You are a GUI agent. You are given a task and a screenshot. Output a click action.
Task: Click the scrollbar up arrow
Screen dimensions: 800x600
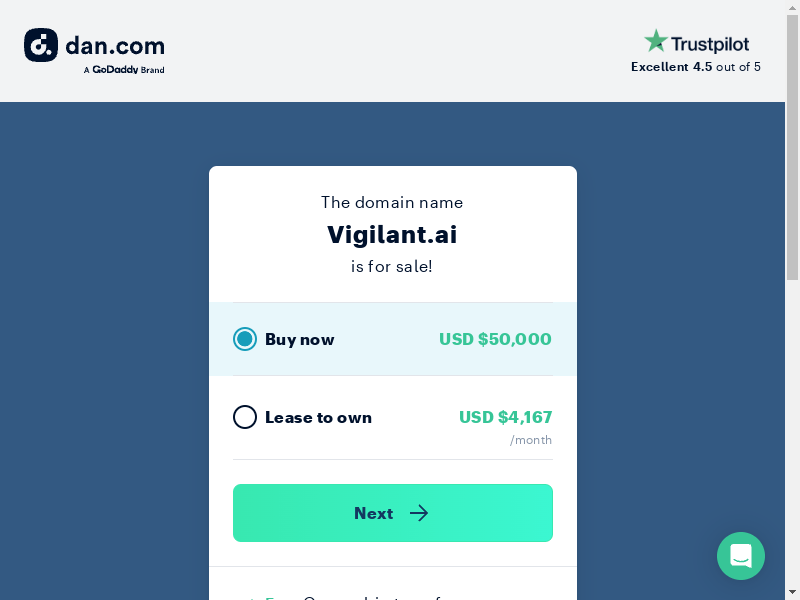coord(792,7)
